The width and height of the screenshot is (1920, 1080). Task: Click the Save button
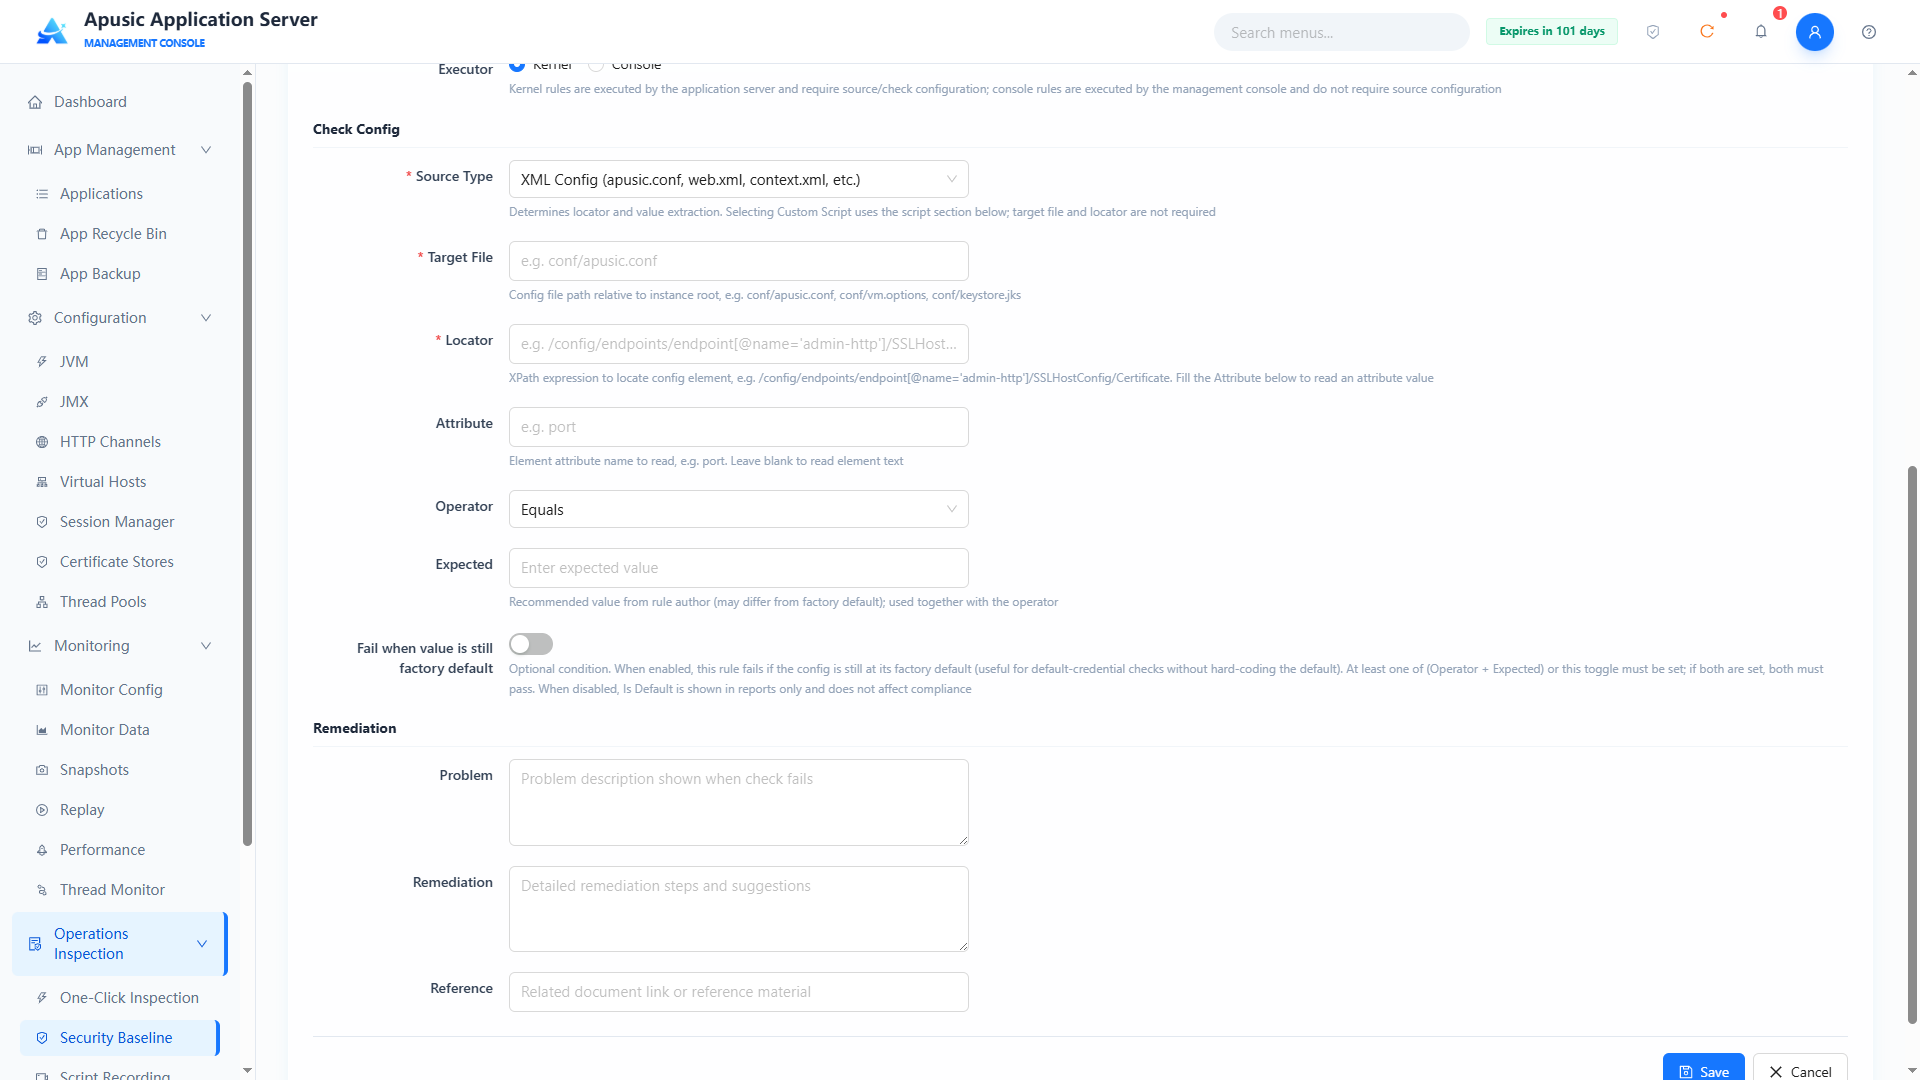click(x=1704, y=1069)
